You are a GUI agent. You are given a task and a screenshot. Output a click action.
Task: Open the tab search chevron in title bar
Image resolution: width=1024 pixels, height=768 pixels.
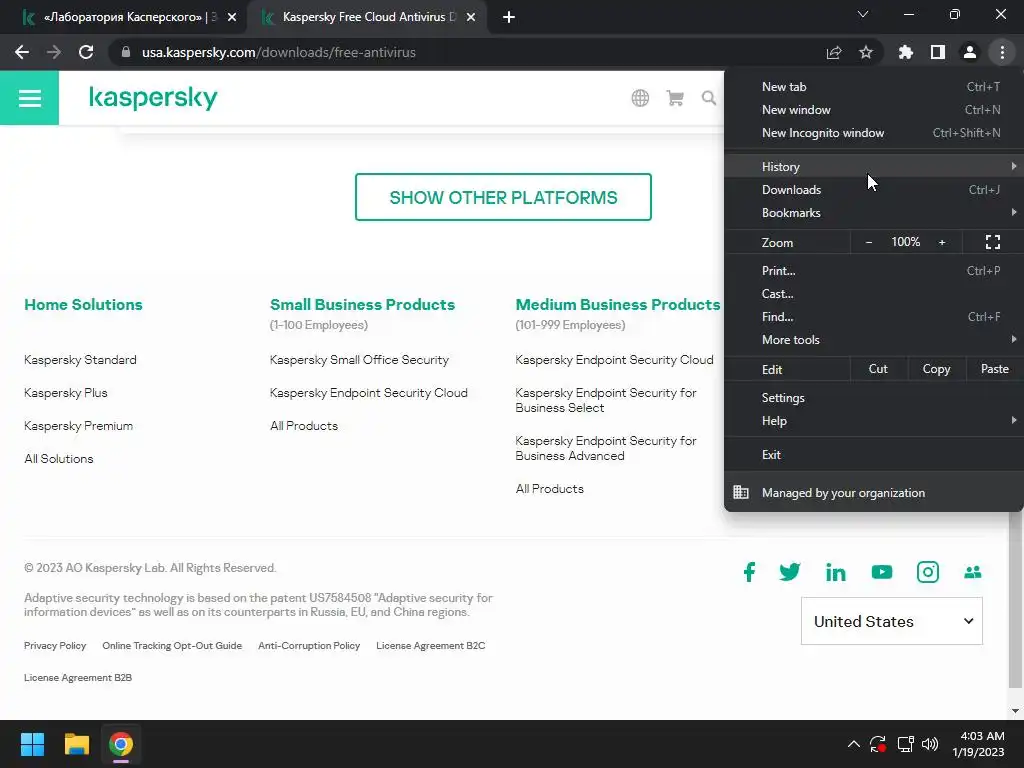(863, 14)
